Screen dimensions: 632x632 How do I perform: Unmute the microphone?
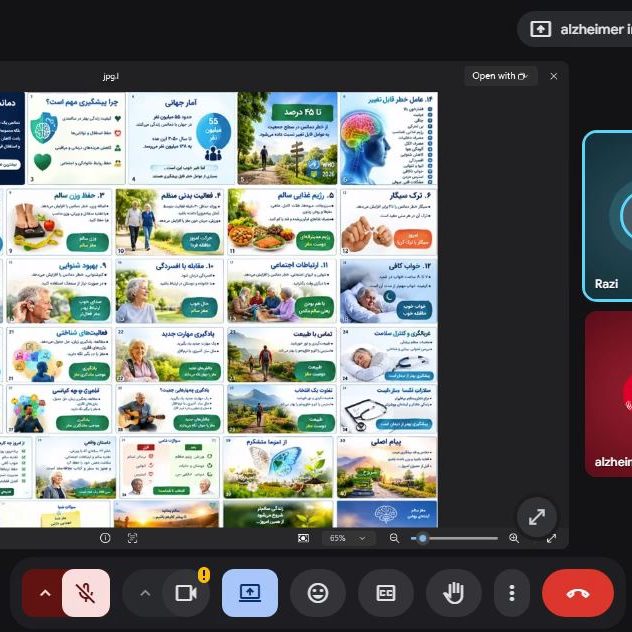(x=86, y=593)
